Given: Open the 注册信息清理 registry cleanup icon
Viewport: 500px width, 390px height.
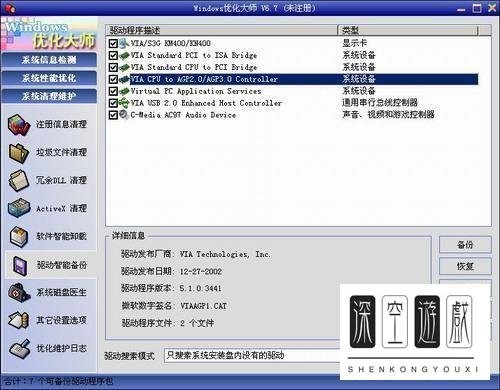Looking at the screenshot, I should pos(19,125).
